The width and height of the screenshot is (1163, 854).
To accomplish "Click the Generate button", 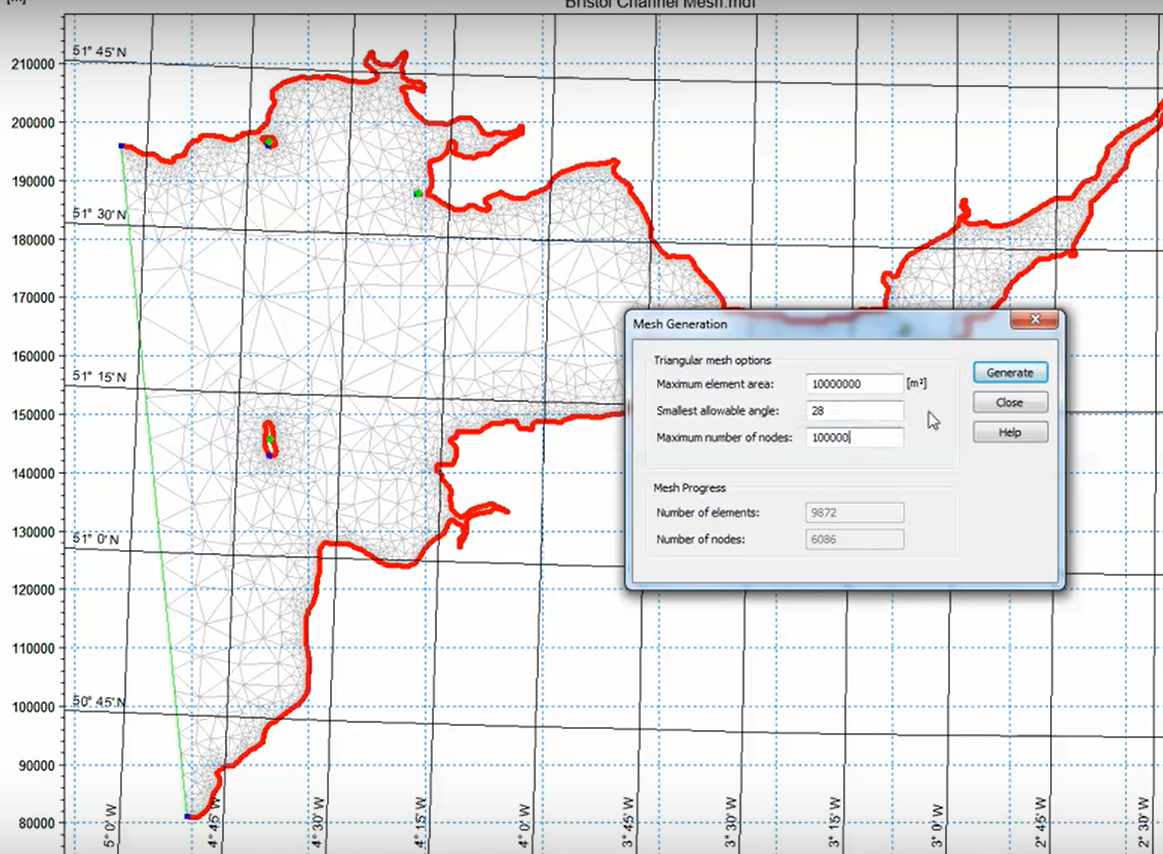I will pyautogui.click(x=1009, y=372).
